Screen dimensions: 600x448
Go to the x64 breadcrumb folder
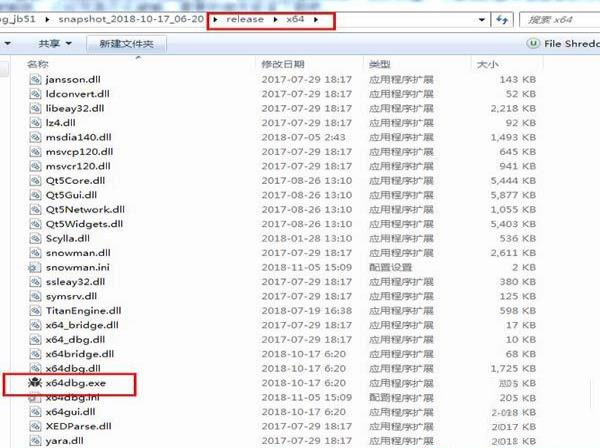(295, 20)
